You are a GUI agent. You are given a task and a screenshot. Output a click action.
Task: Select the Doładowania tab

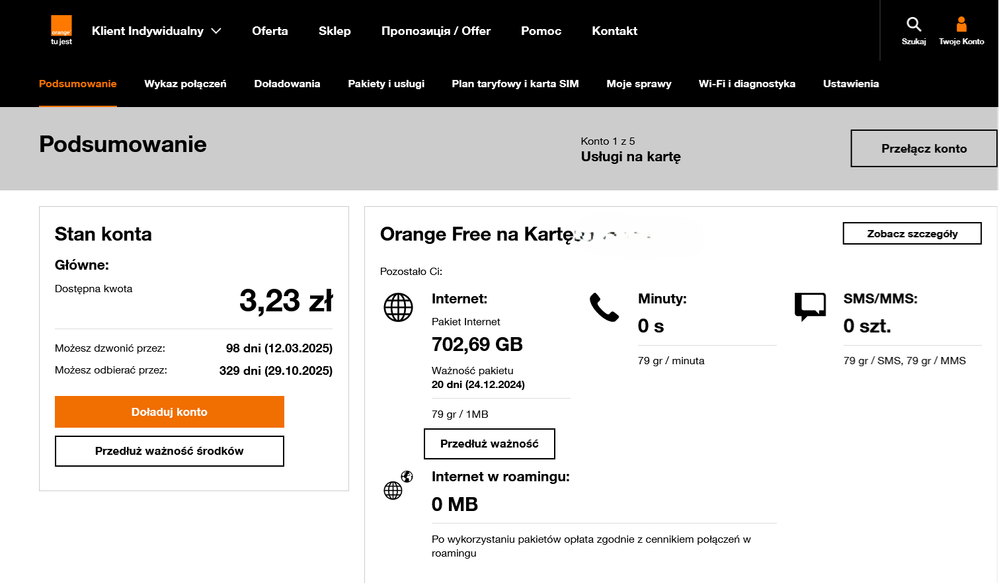287,84
